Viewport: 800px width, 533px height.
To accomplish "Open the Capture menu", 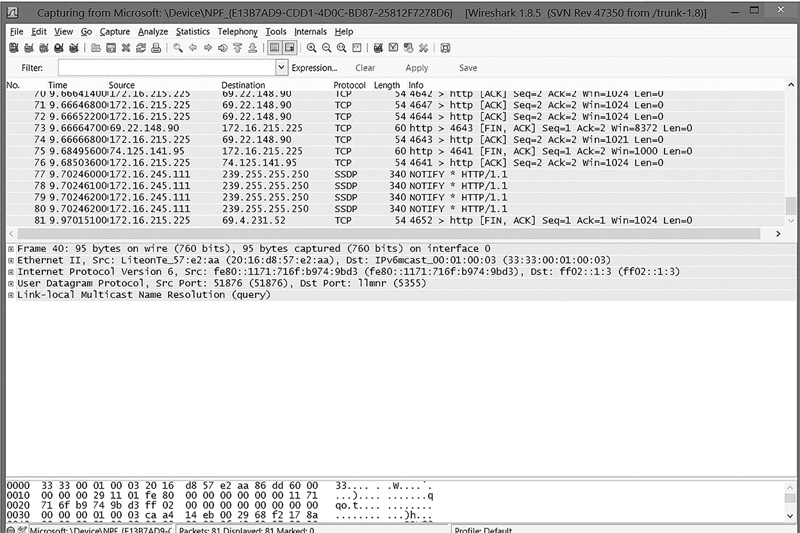I will (115, 32).
